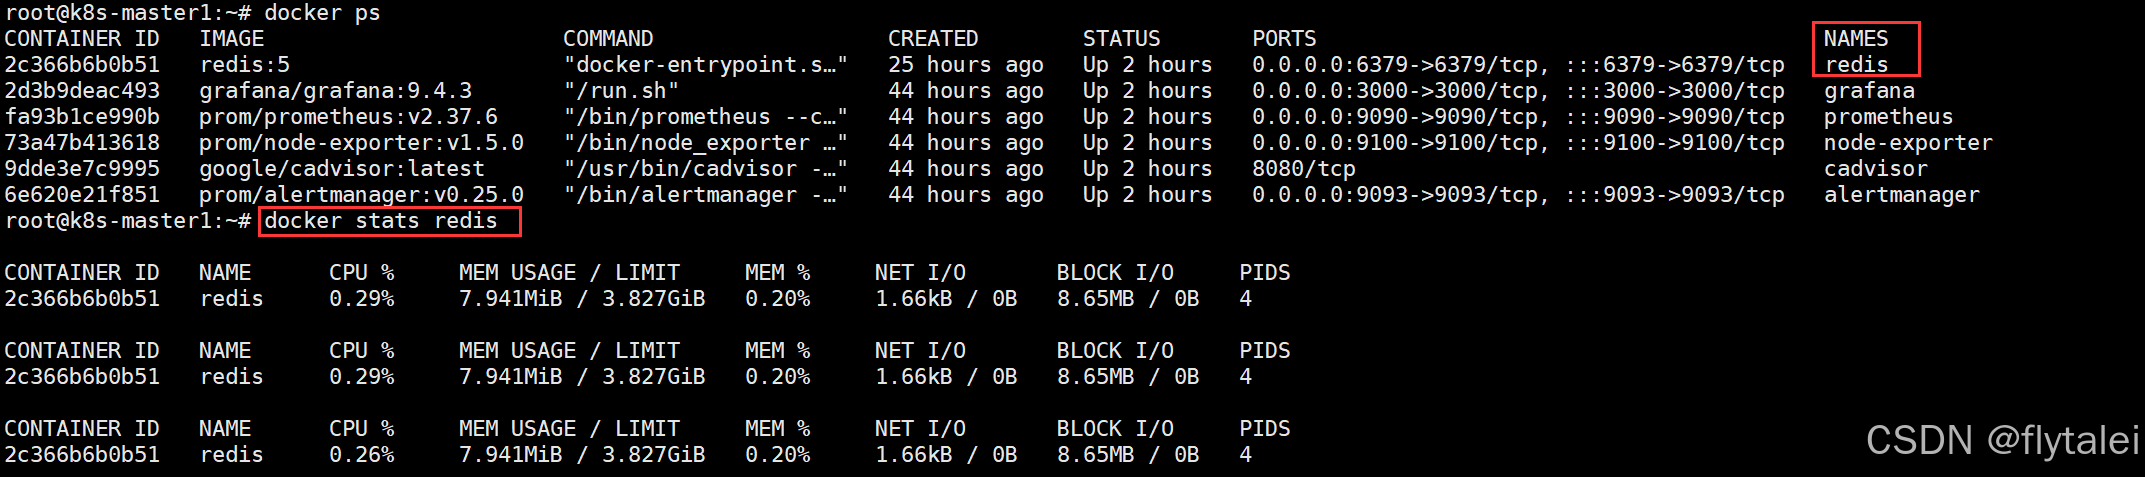Click the node-exporter container name
This screenshot has width=2145, height=477.
coord(1908,143)
